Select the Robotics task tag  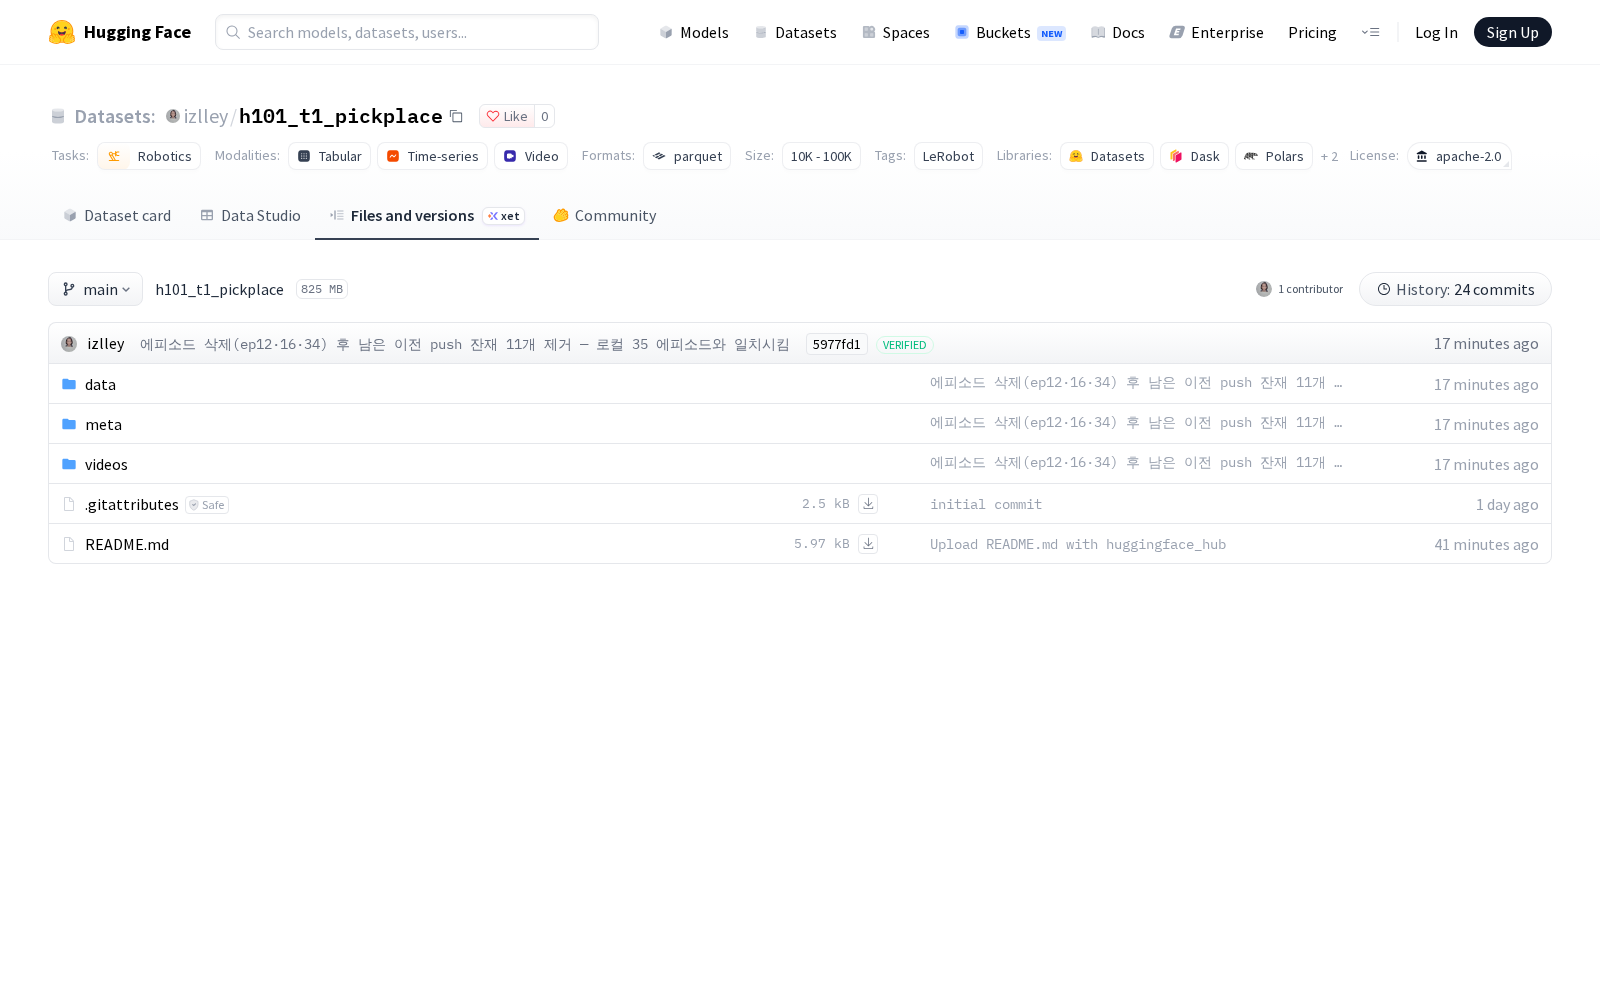click(x=149, y=156)
